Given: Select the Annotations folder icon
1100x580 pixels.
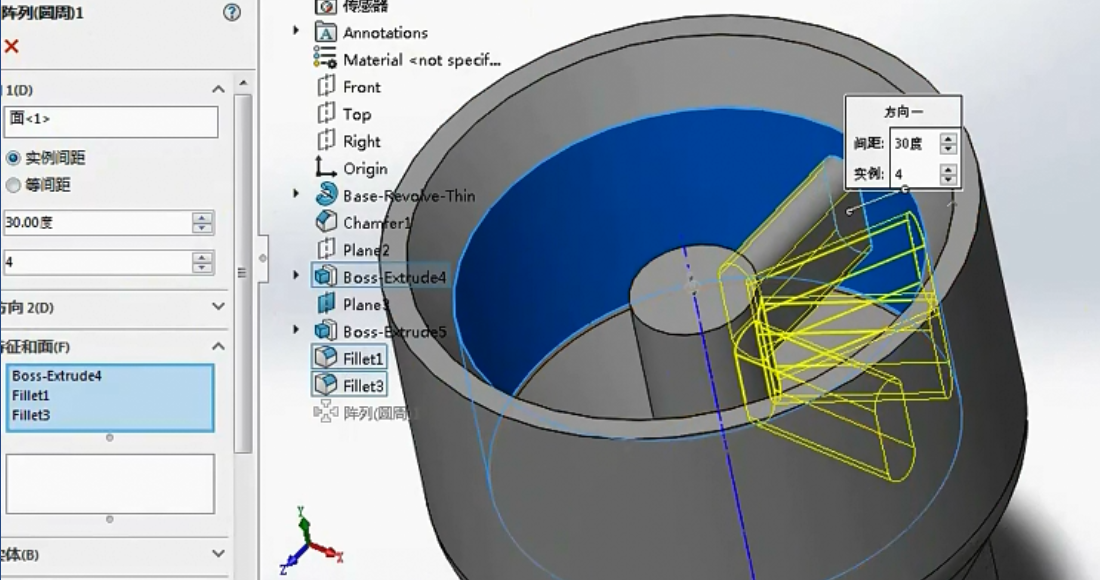Looking at the screenshot, I should point(327,32).
